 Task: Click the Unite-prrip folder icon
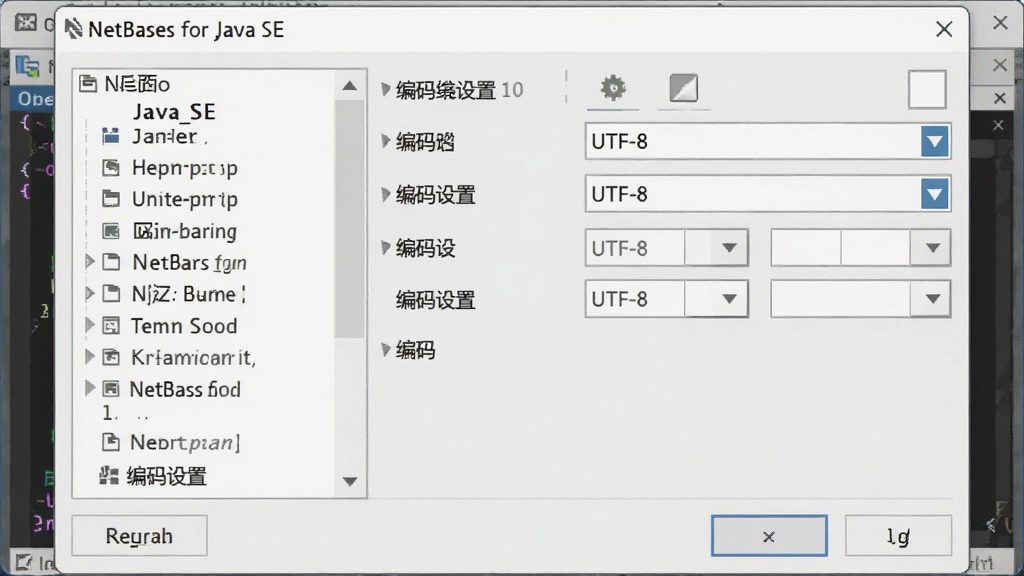111,199
